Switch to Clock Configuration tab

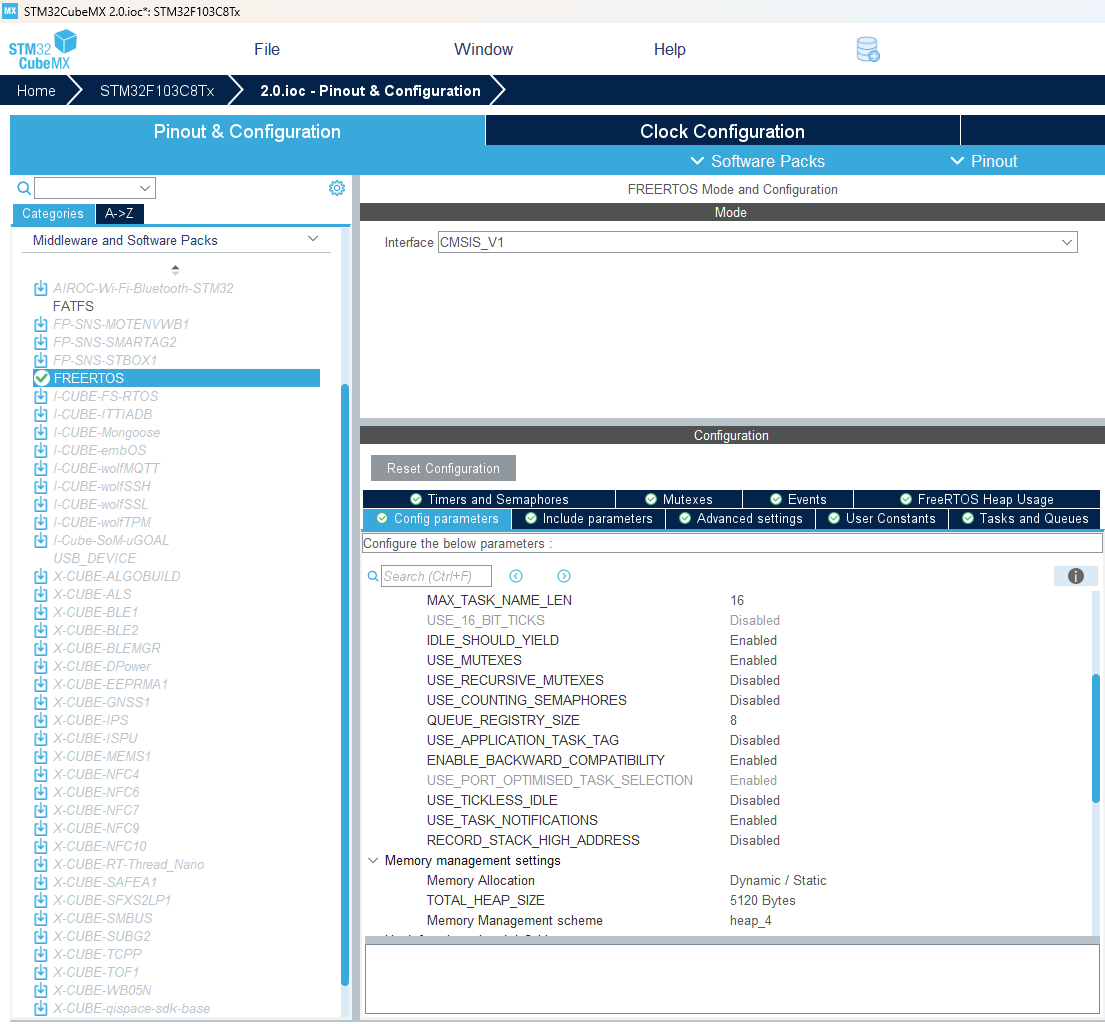pyautogui.click(x=722, y=131)
